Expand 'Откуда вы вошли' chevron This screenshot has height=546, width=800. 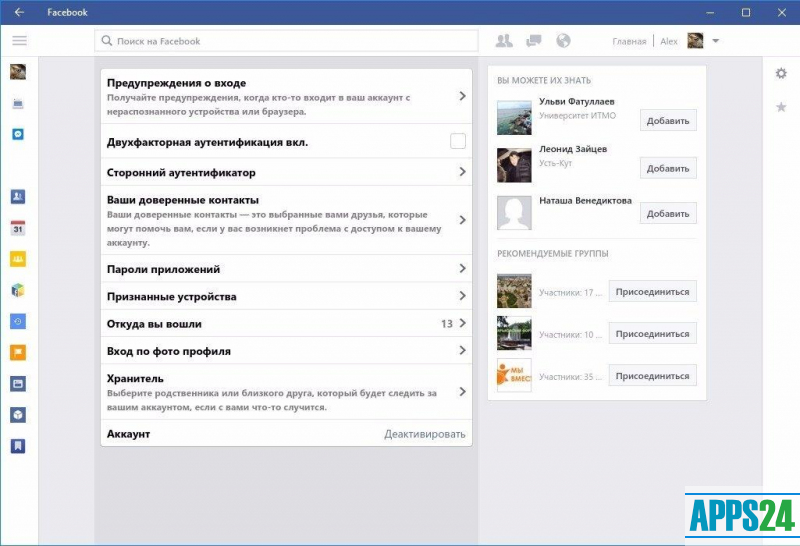pos(462,323)
